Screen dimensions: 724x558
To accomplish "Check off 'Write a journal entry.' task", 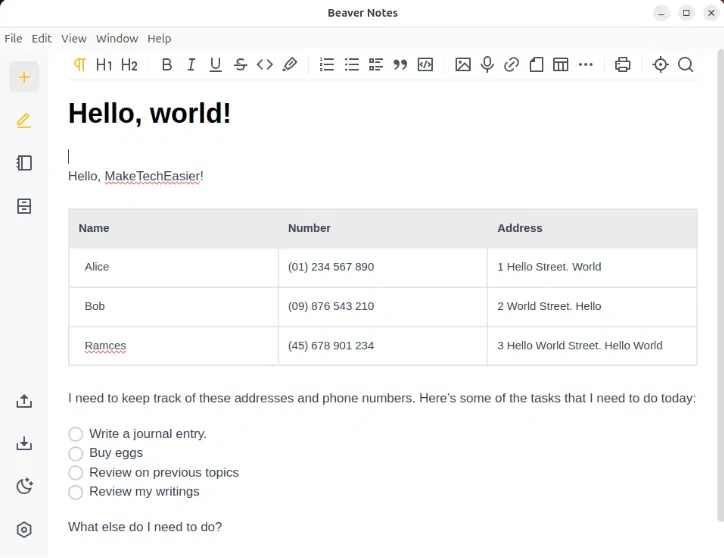I will [76, 434].
